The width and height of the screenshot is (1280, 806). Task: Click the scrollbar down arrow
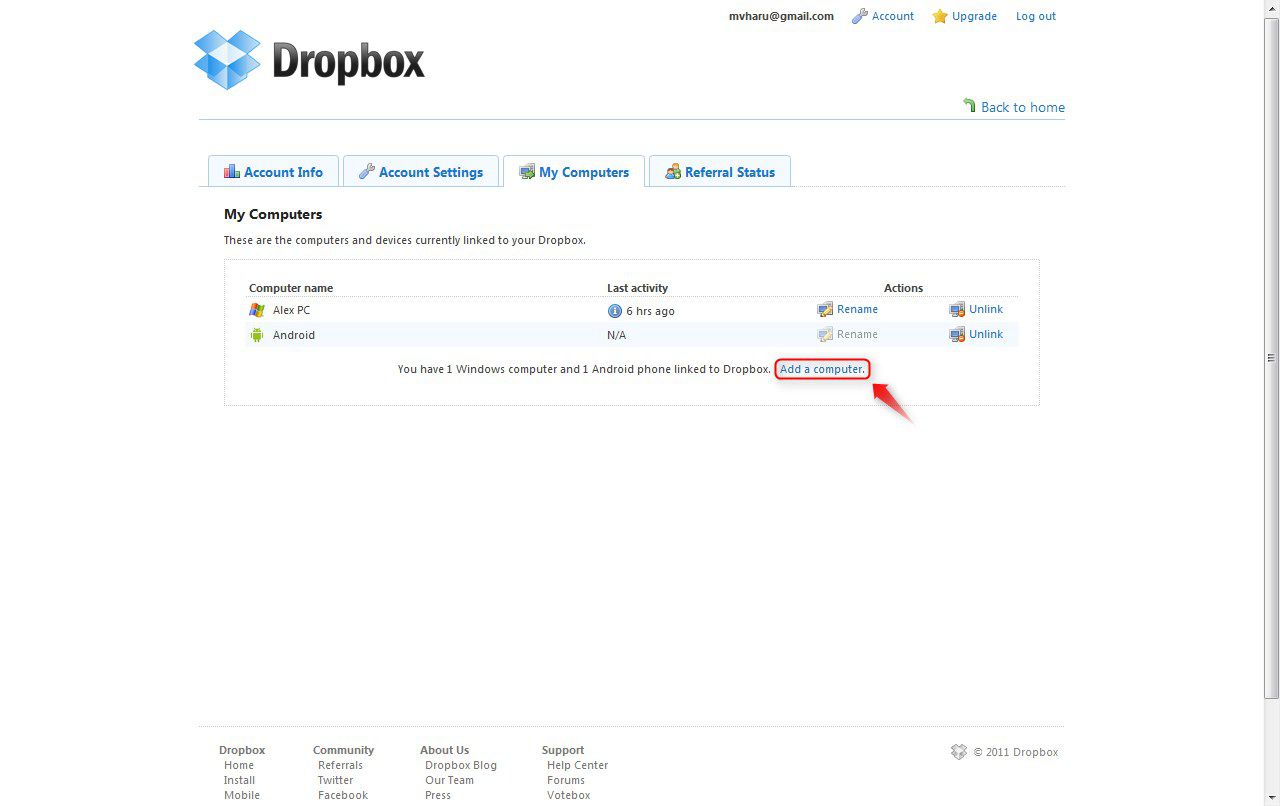pos(1272,797)
